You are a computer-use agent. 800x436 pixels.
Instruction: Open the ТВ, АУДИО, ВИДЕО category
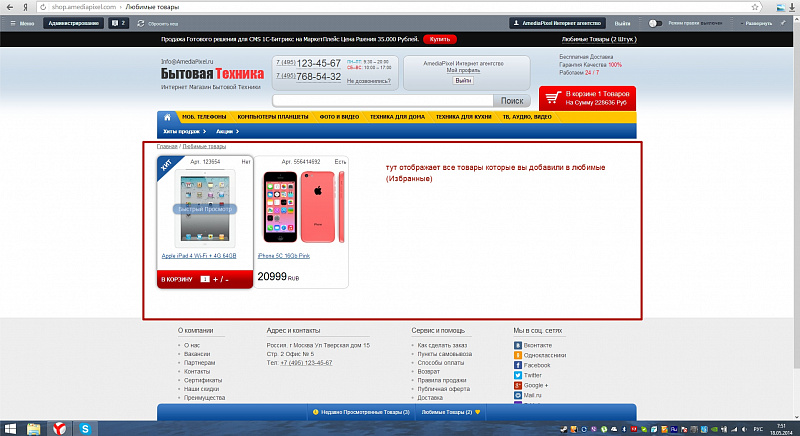point(527,117)
